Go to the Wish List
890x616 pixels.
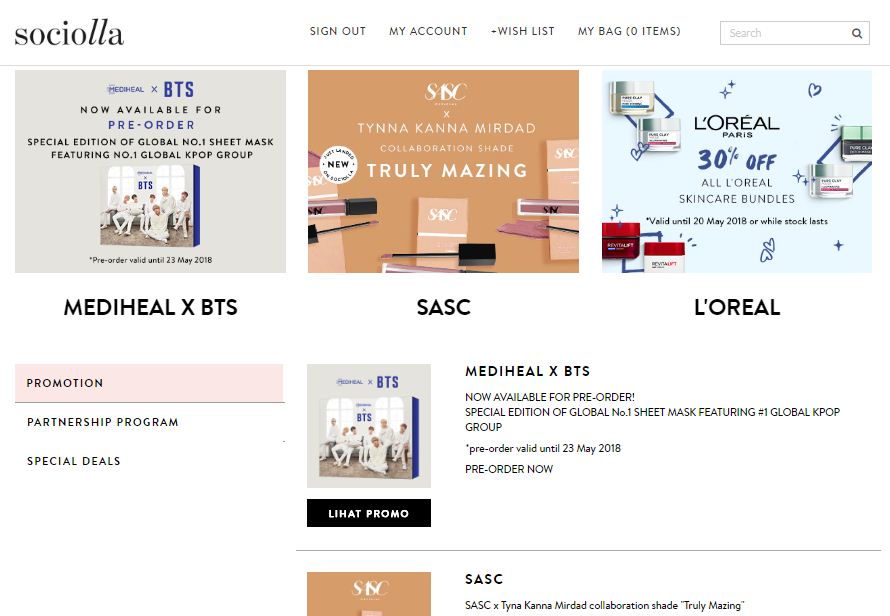523,31
